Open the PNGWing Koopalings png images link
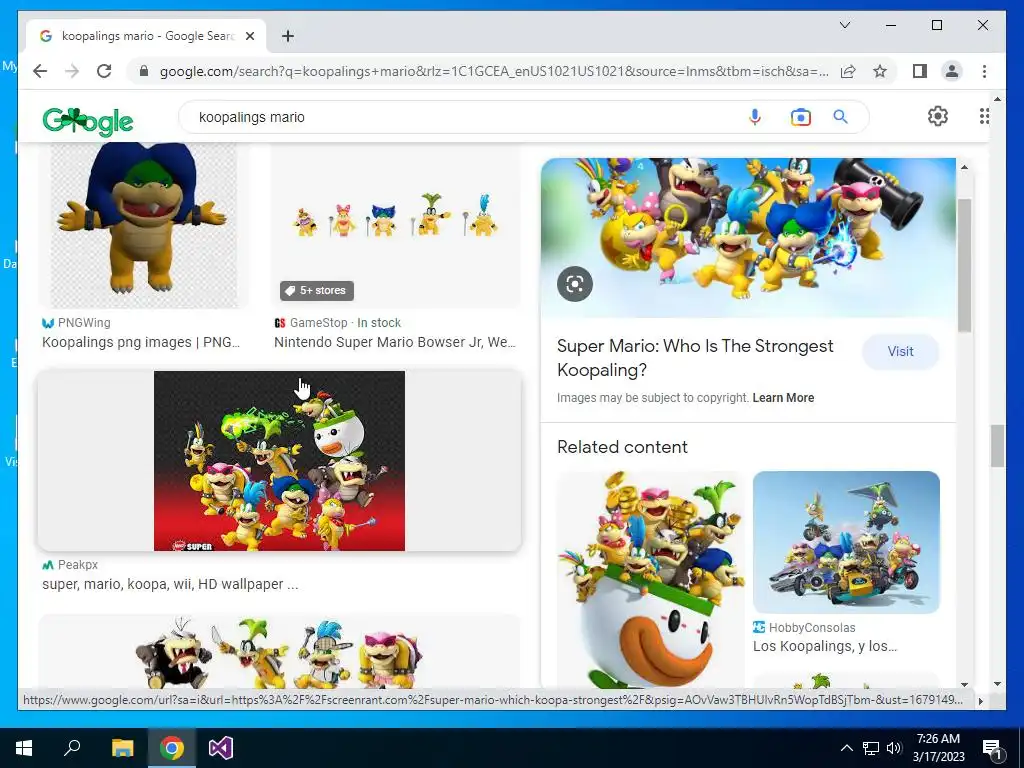Screen dimensions: 1024x768 [141, 342]
